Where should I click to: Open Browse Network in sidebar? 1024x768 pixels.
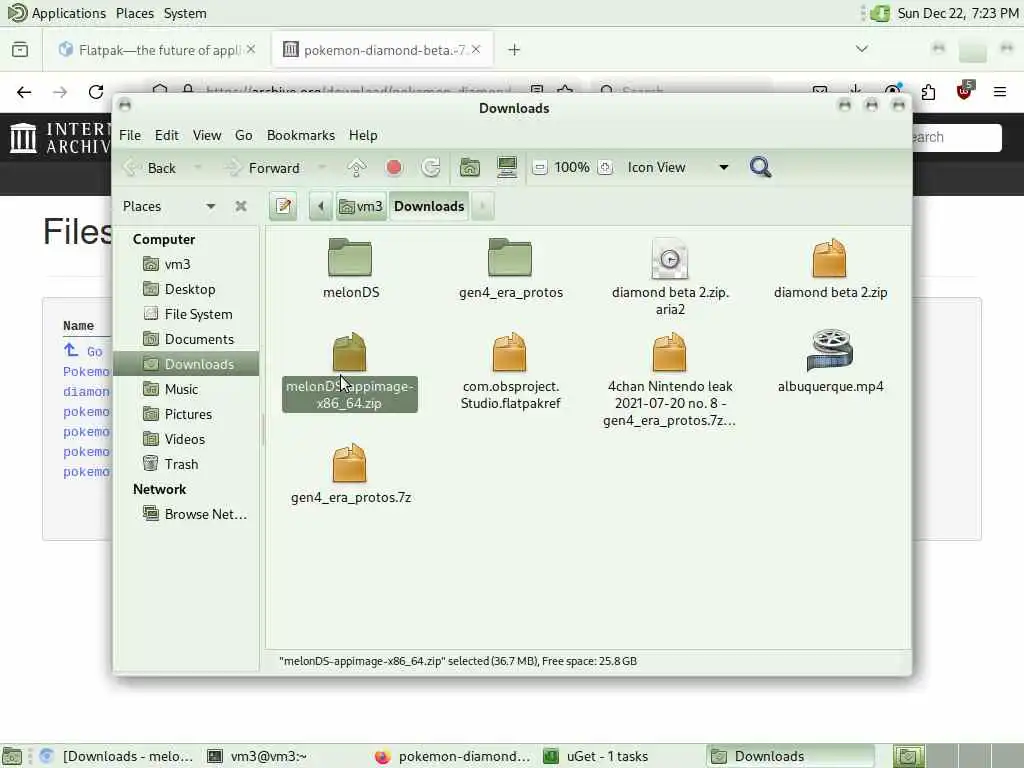pyautogui.click(x=186, y=514)
